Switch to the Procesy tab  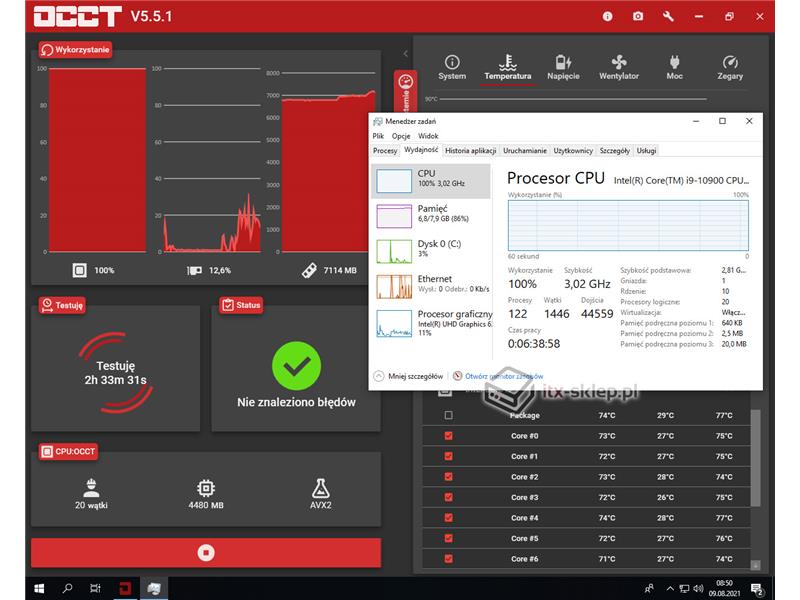tap(385, 151)
